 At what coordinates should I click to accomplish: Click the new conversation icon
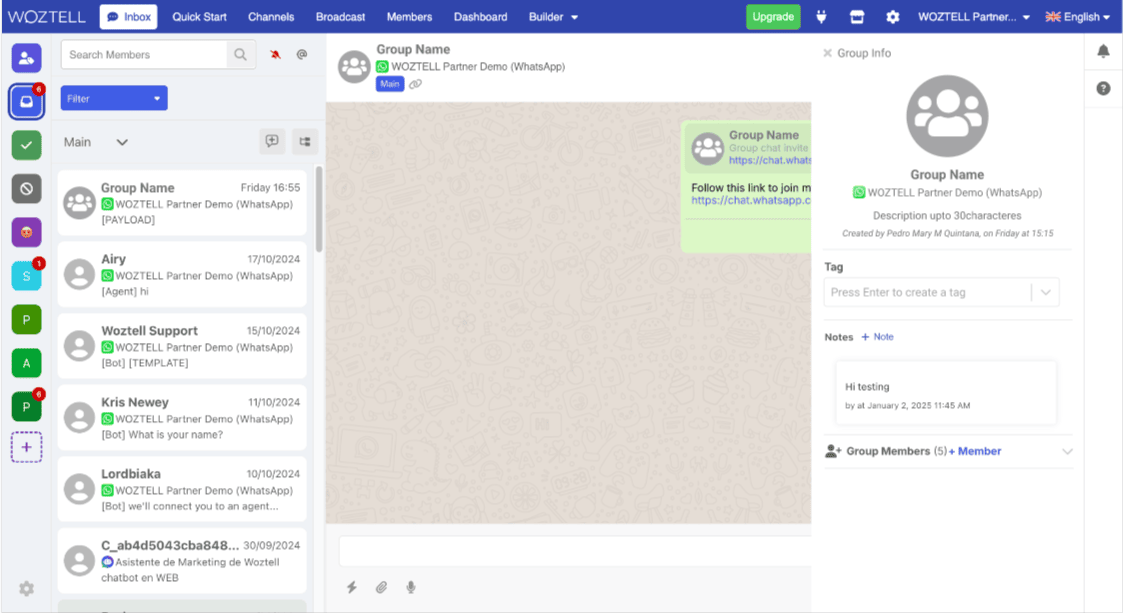click(272, 142)
